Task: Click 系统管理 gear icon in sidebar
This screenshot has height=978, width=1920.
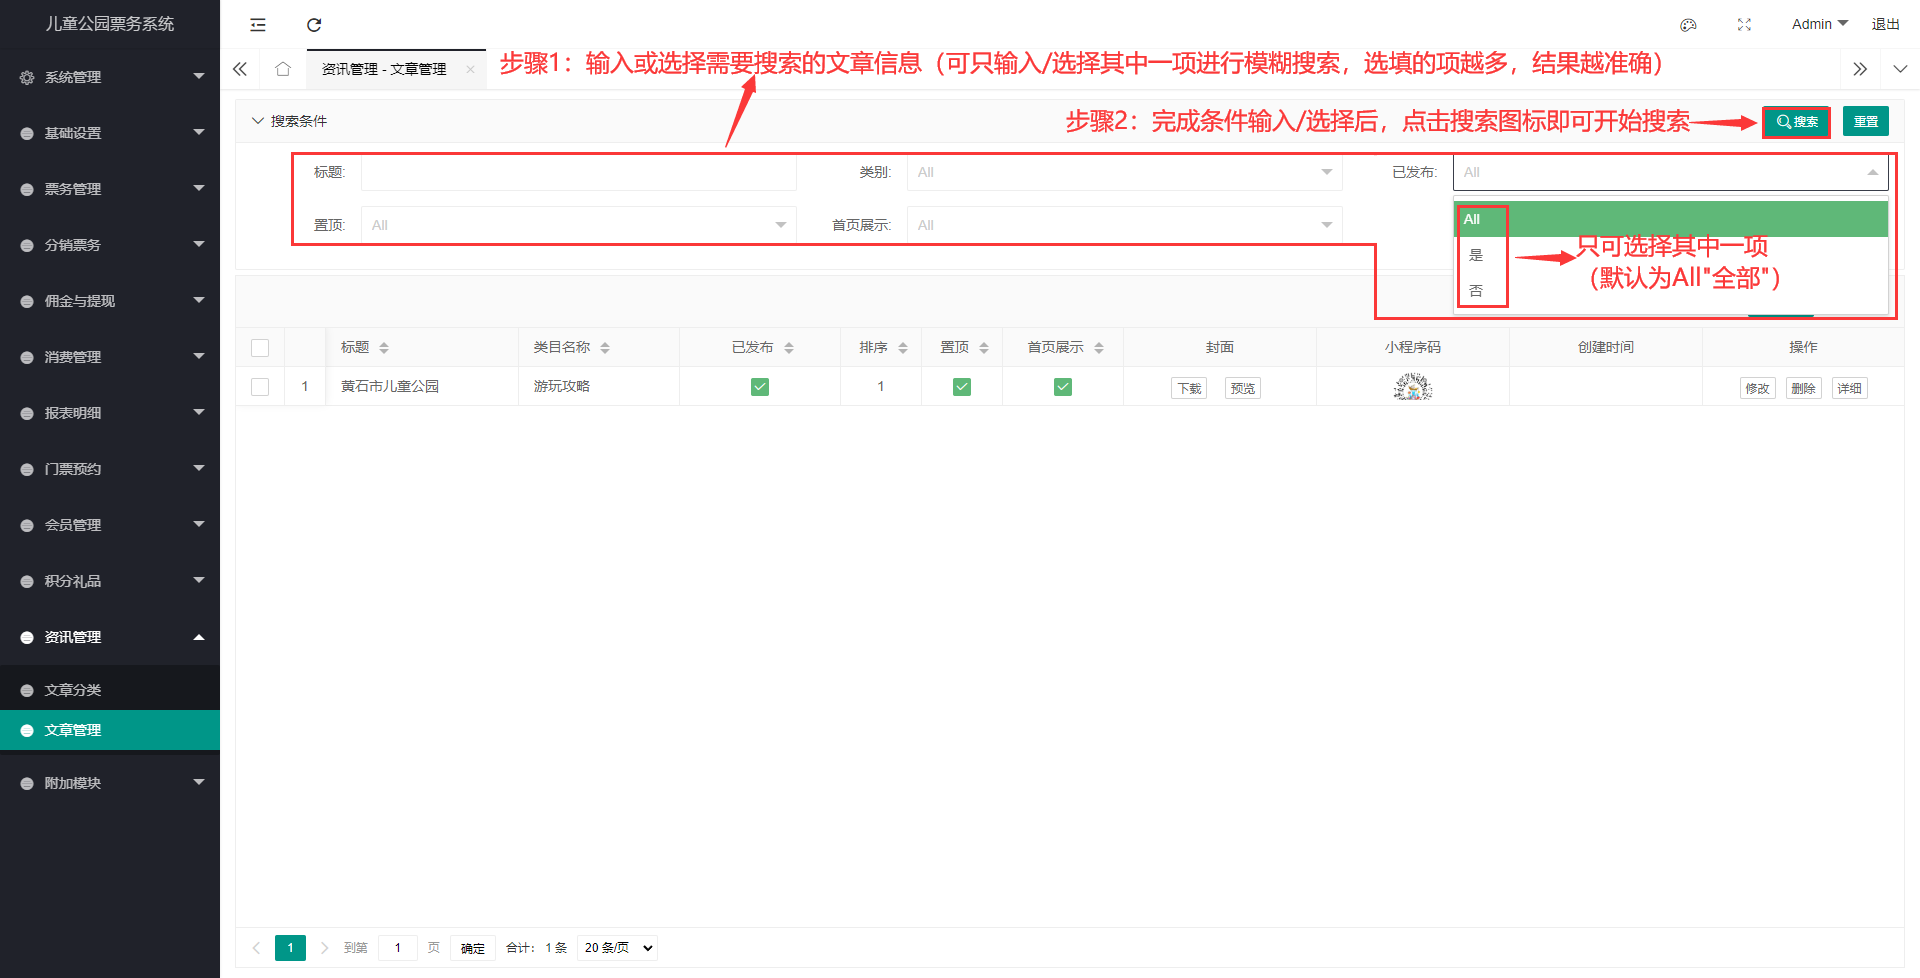Action: coord(27,77)
